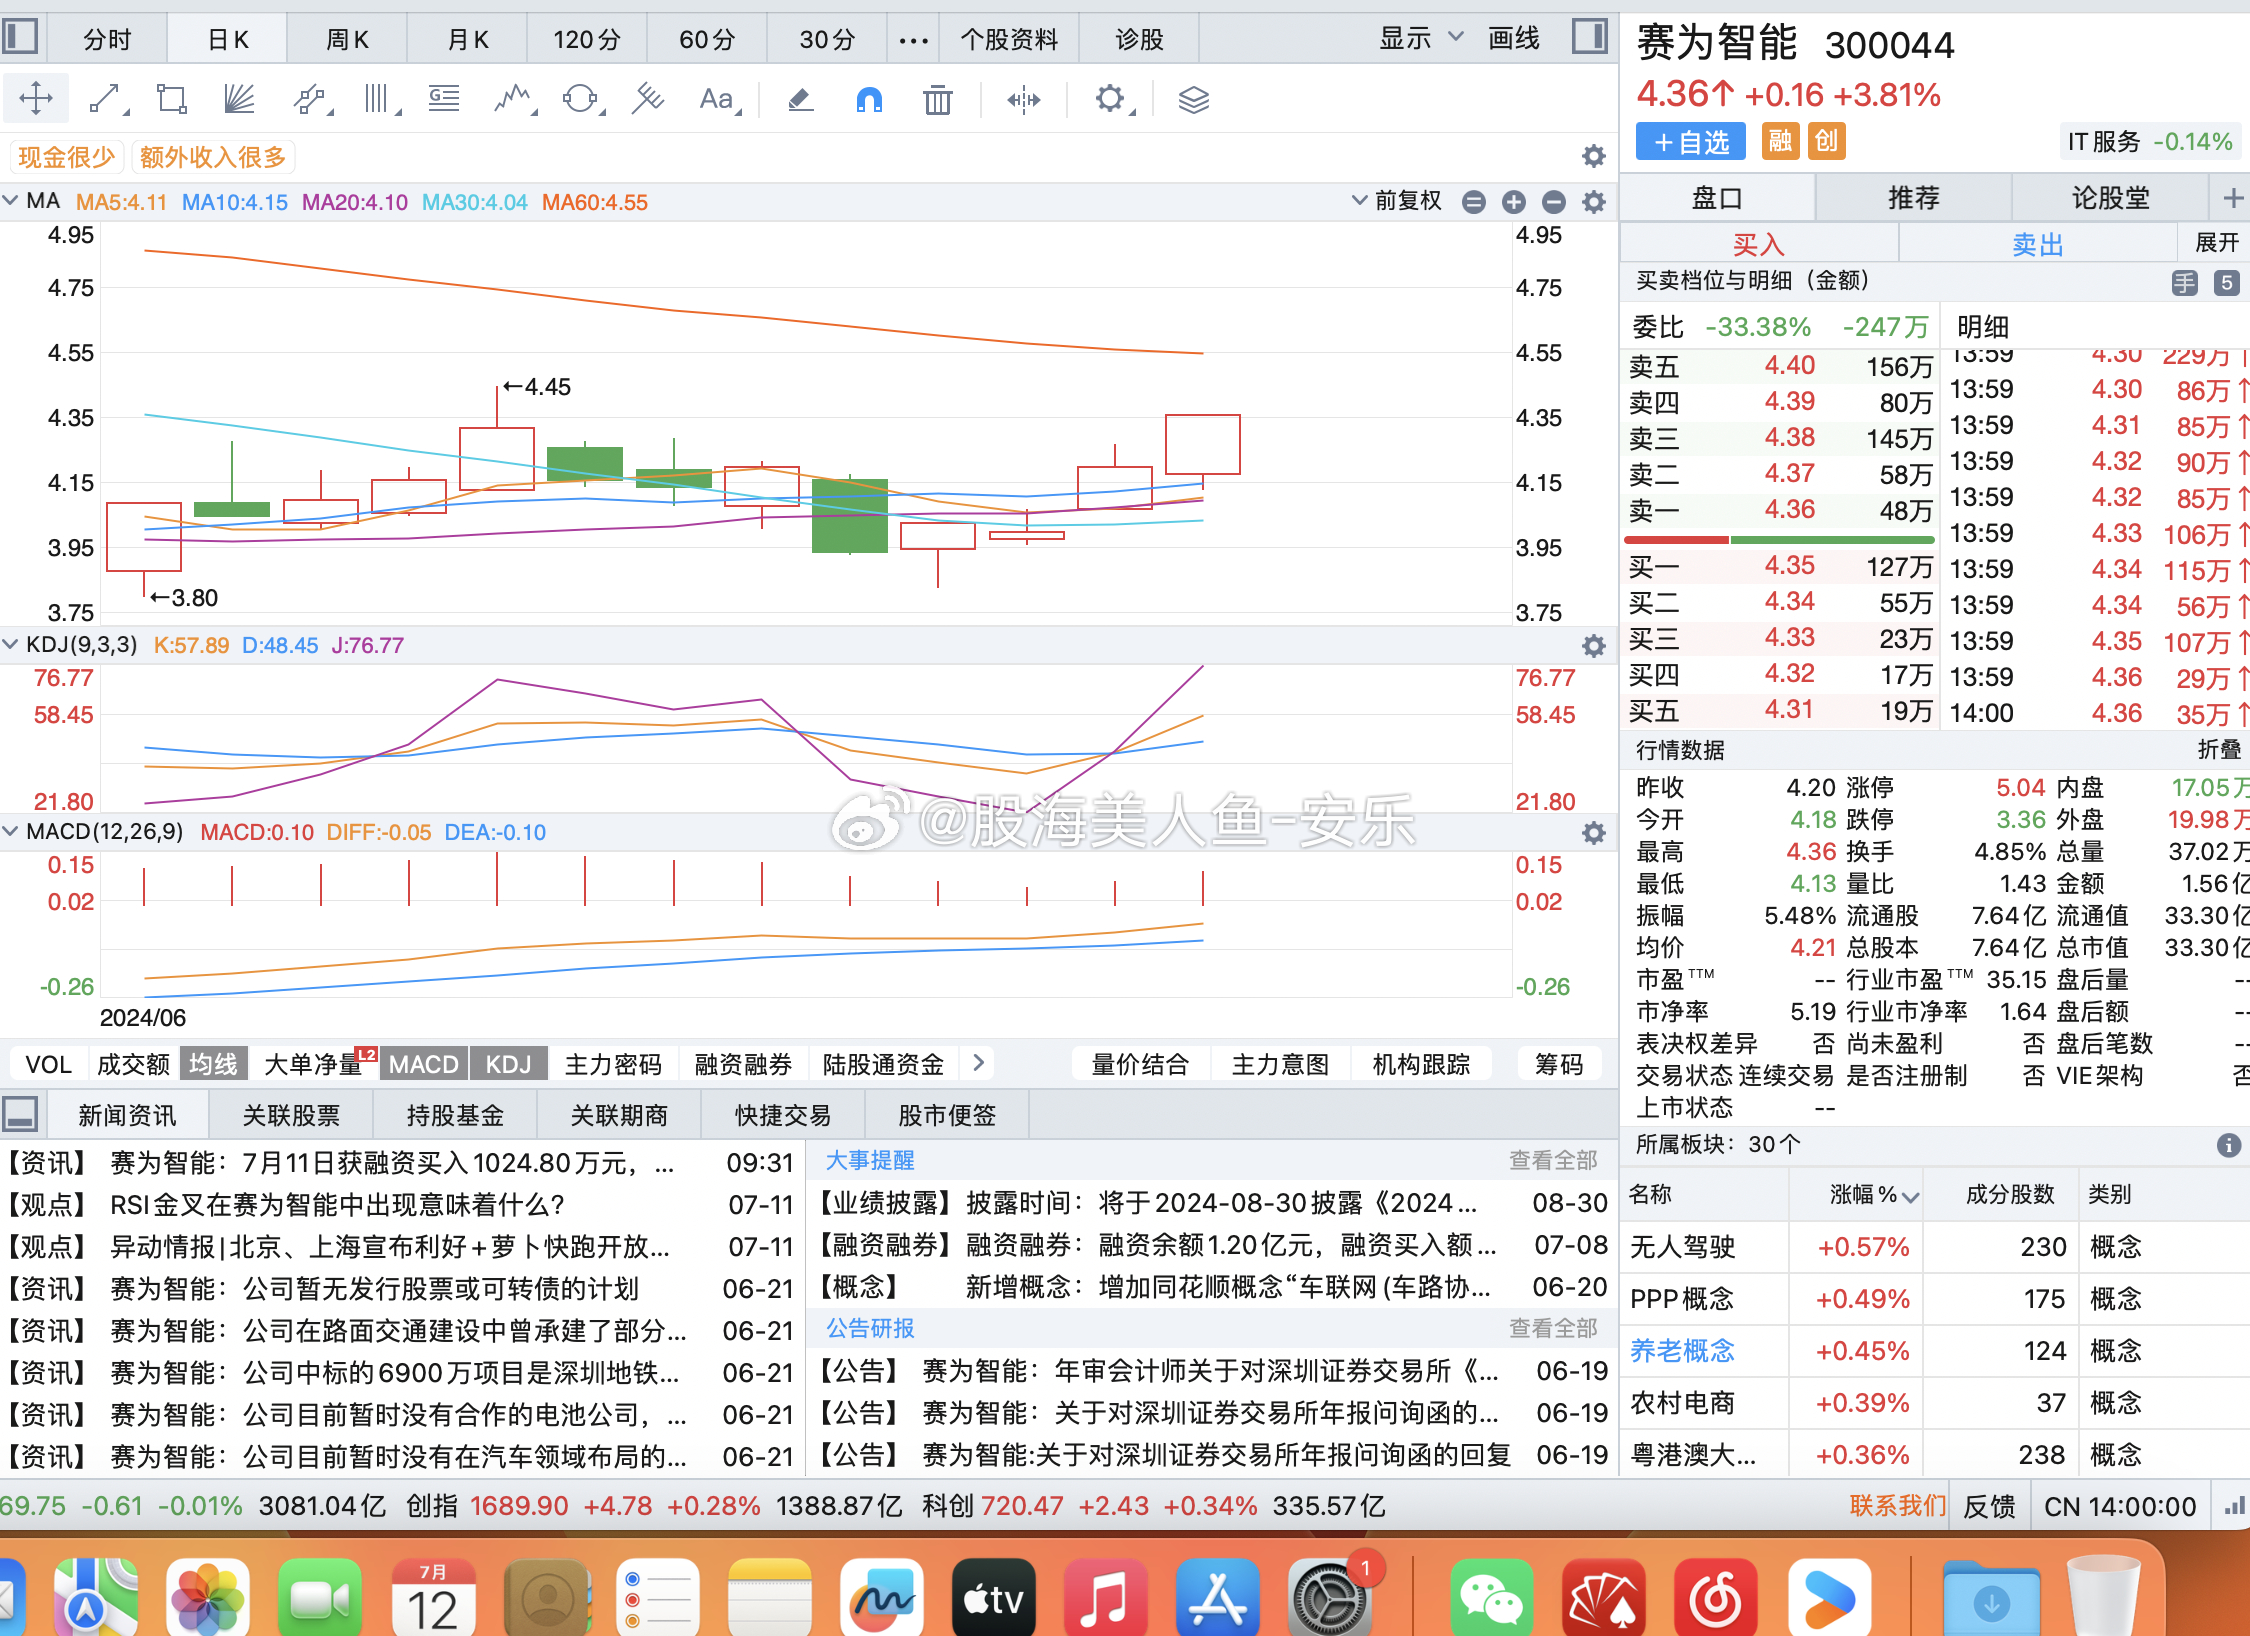Open MA indicator settings gear
This screenshot has width=2250, height=1636.
pyautogui.click(x=1594, y=202)
